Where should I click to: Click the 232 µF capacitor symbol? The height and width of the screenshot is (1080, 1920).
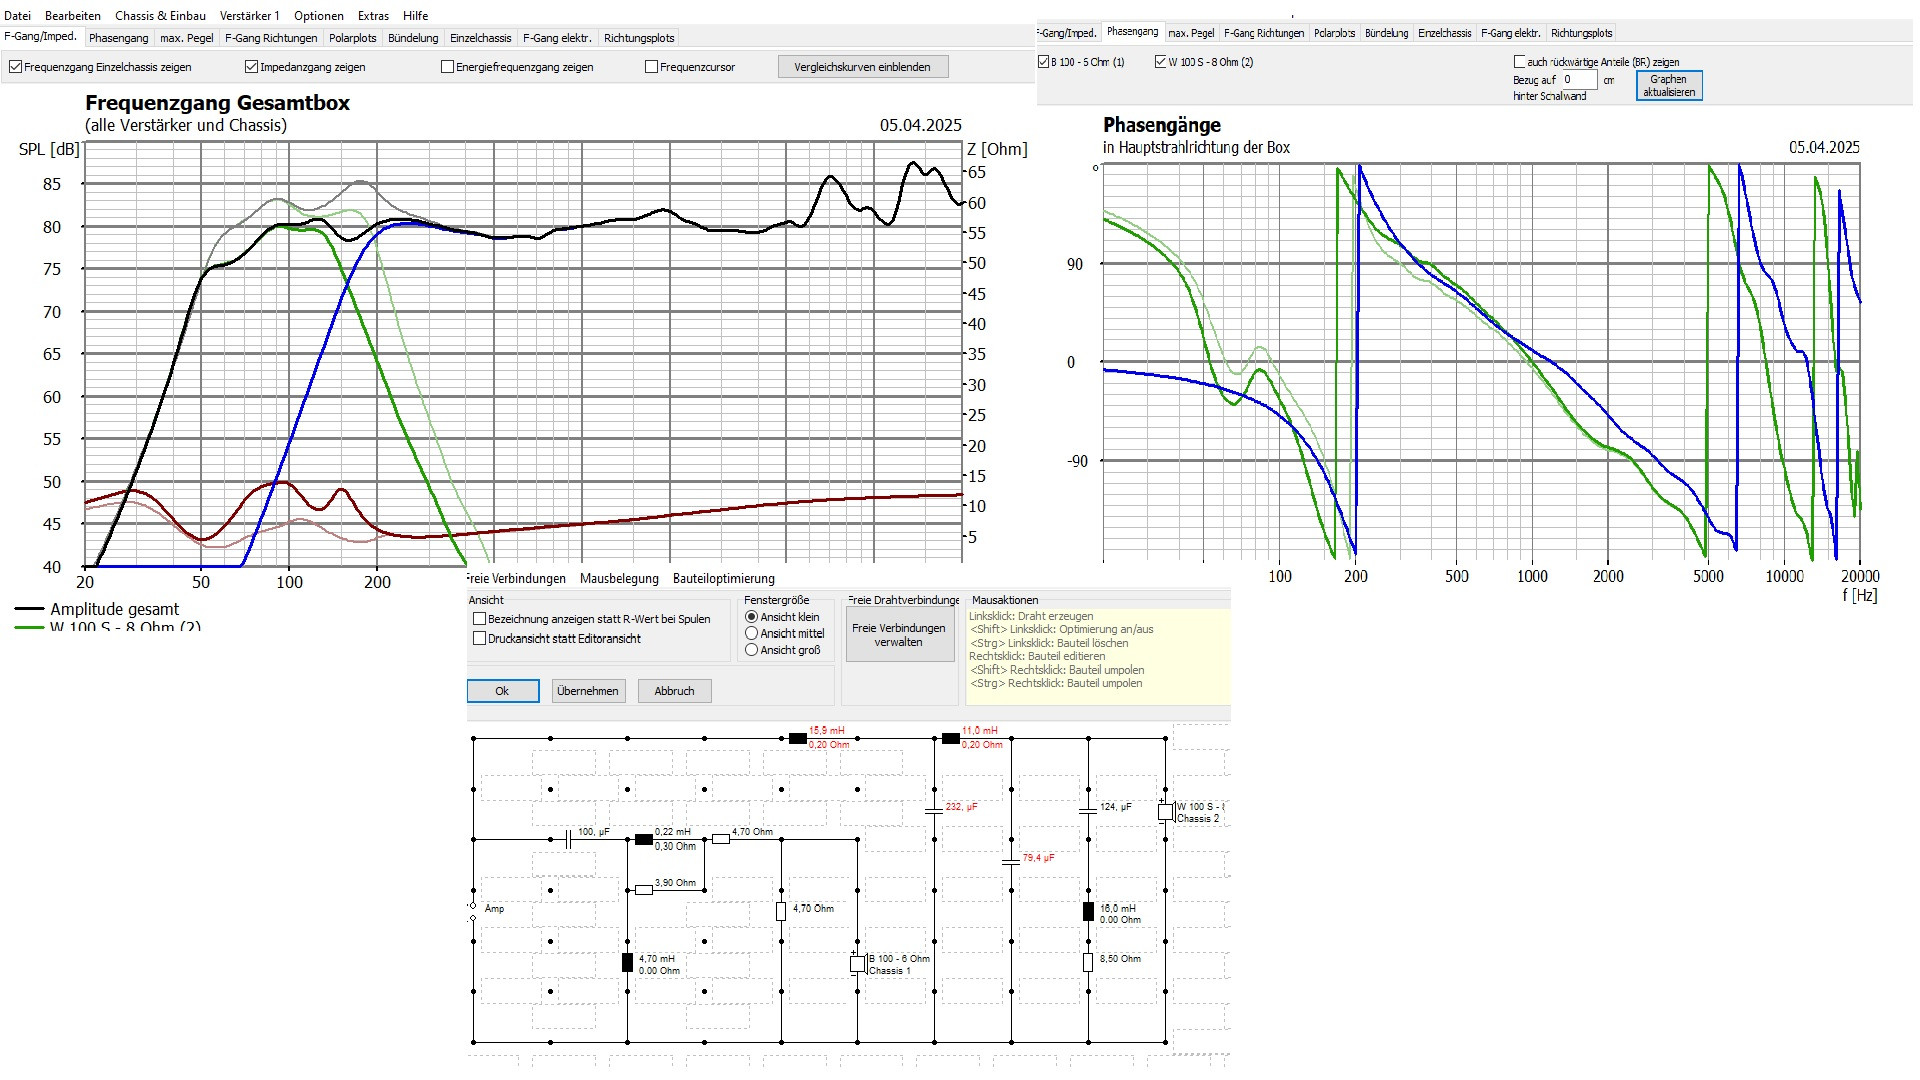[x=933, y=811]
